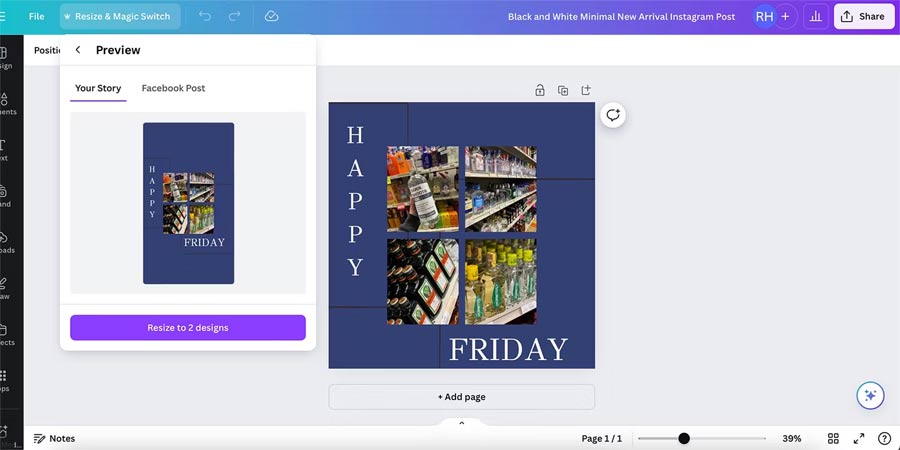Open the Text sidebar tab
The height and width of the screenshot is (450, 900).
tap(3, 150)
